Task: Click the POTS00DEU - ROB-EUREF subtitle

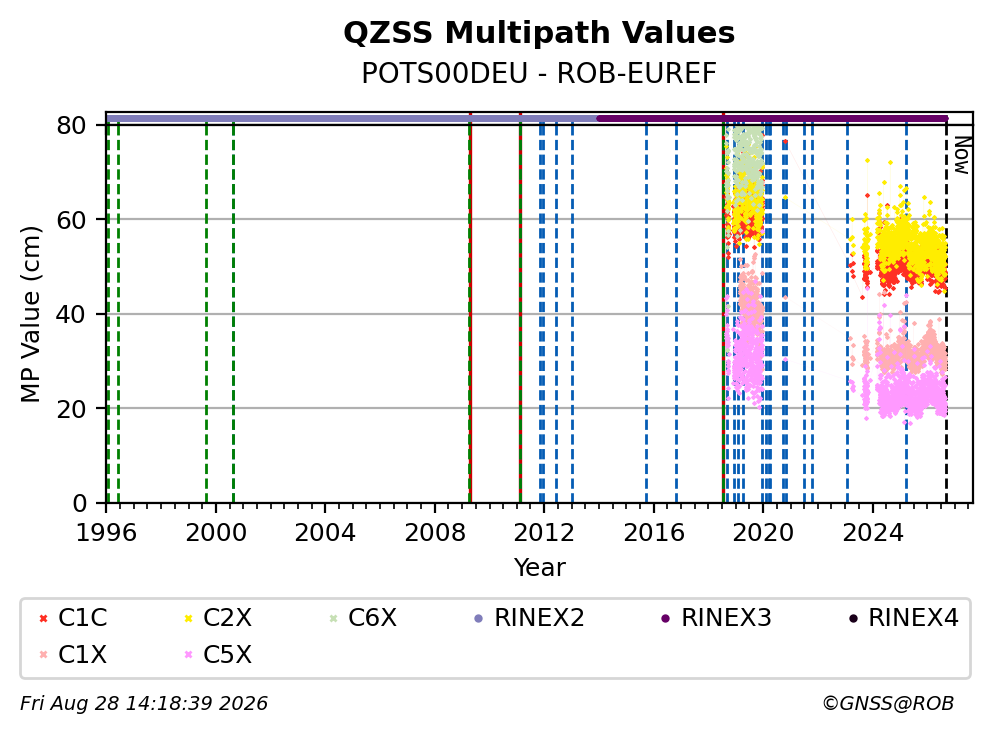Action: point(539,73)
